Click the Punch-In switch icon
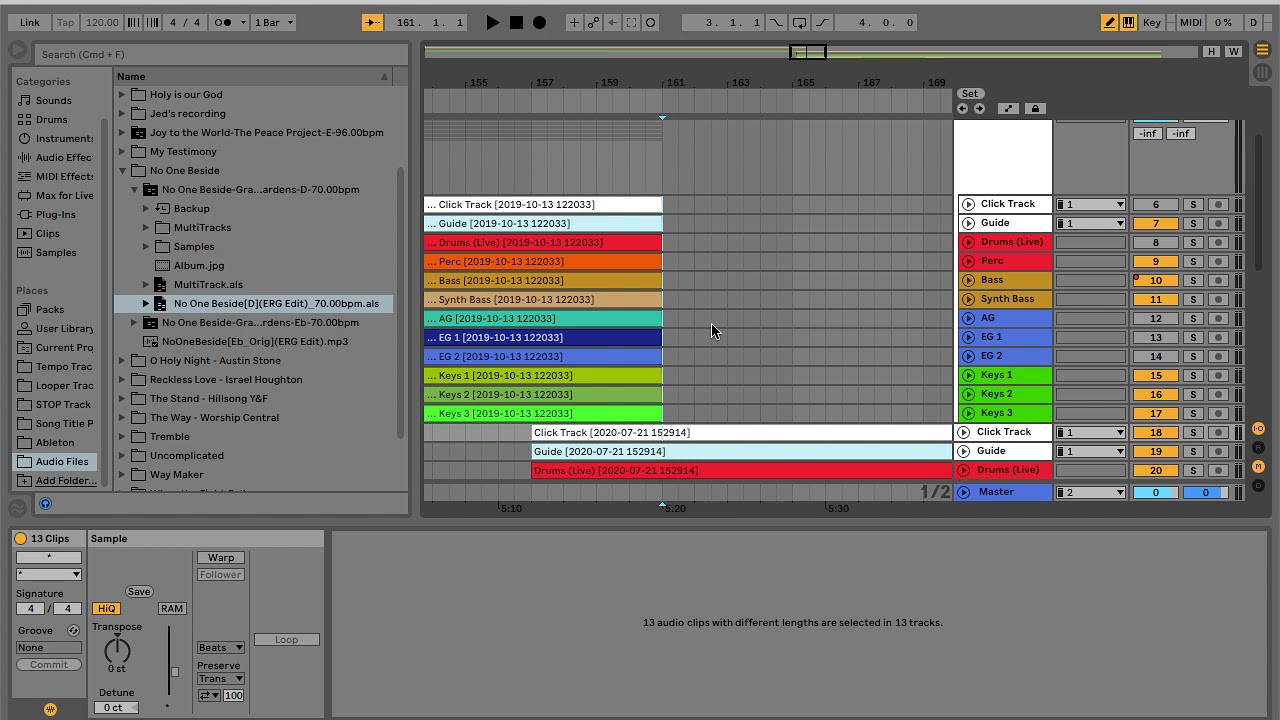Screen dimensions: 1280x720 (777, 22)
